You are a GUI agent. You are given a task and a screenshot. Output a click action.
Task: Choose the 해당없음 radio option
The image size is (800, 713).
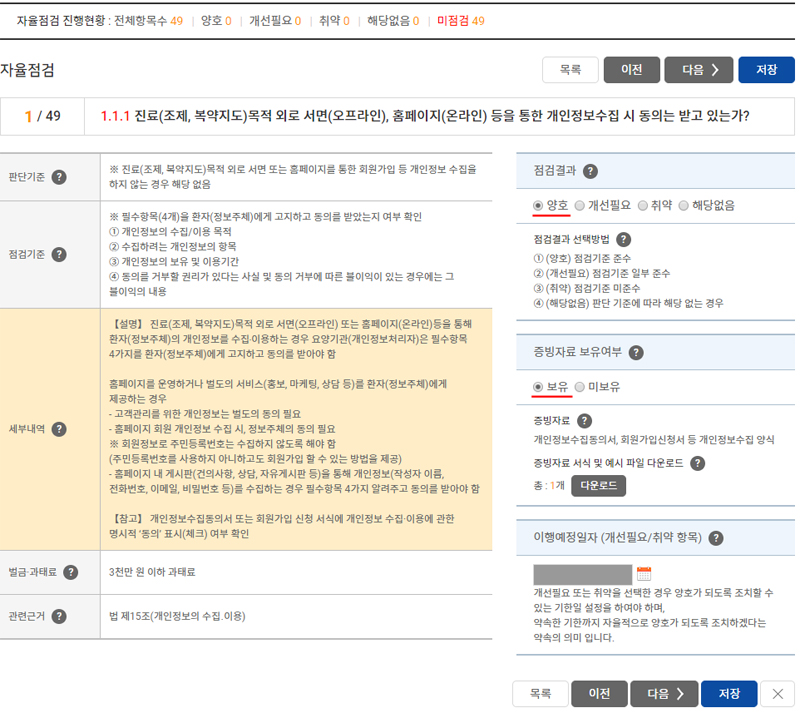point(684,205)
